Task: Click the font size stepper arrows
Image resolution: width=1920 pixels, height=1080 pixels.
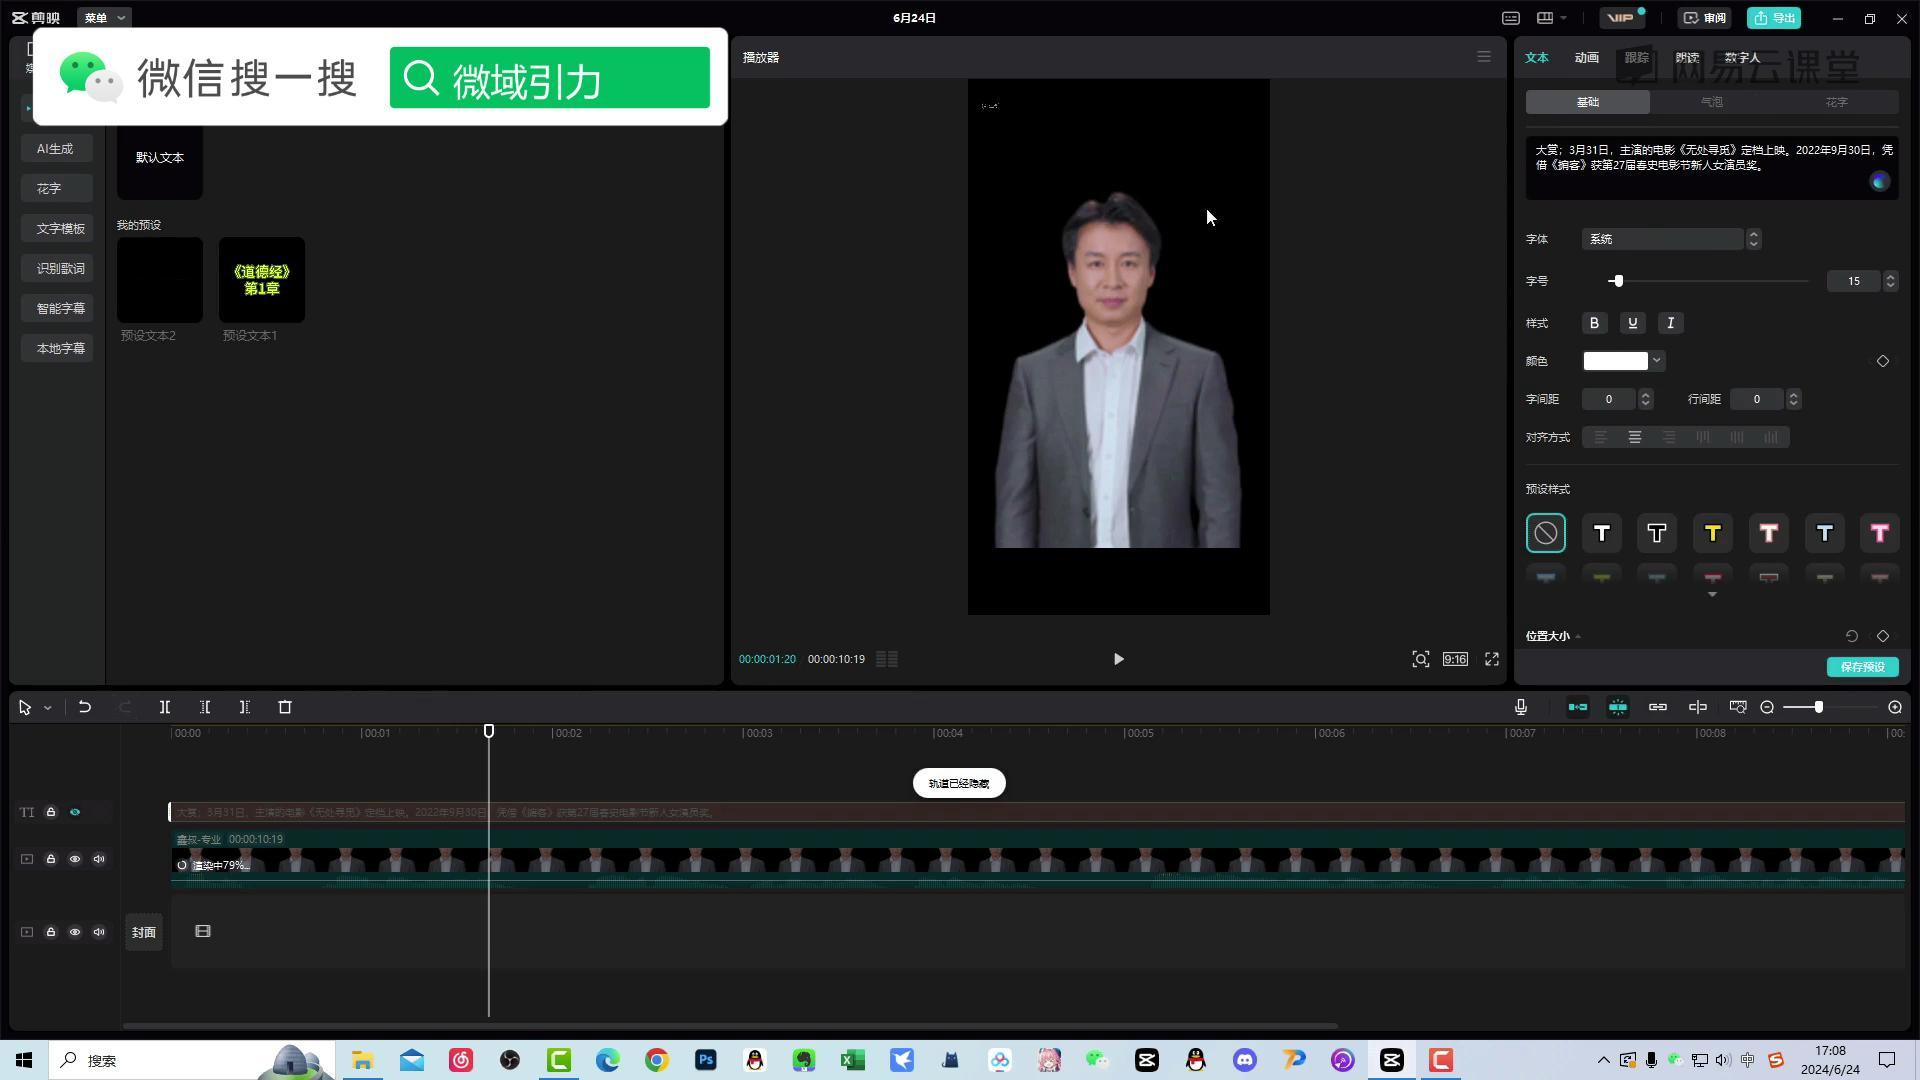Action: [x=1890, y=281]
